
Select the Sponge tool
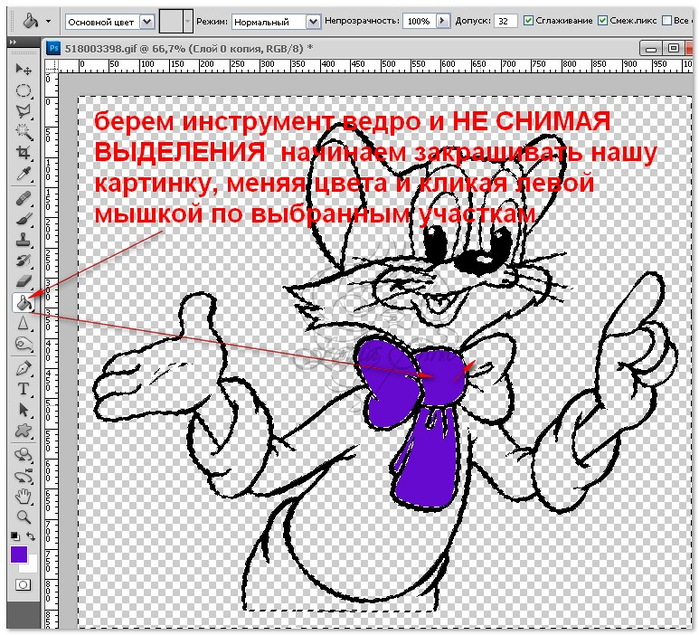(23, 344)
